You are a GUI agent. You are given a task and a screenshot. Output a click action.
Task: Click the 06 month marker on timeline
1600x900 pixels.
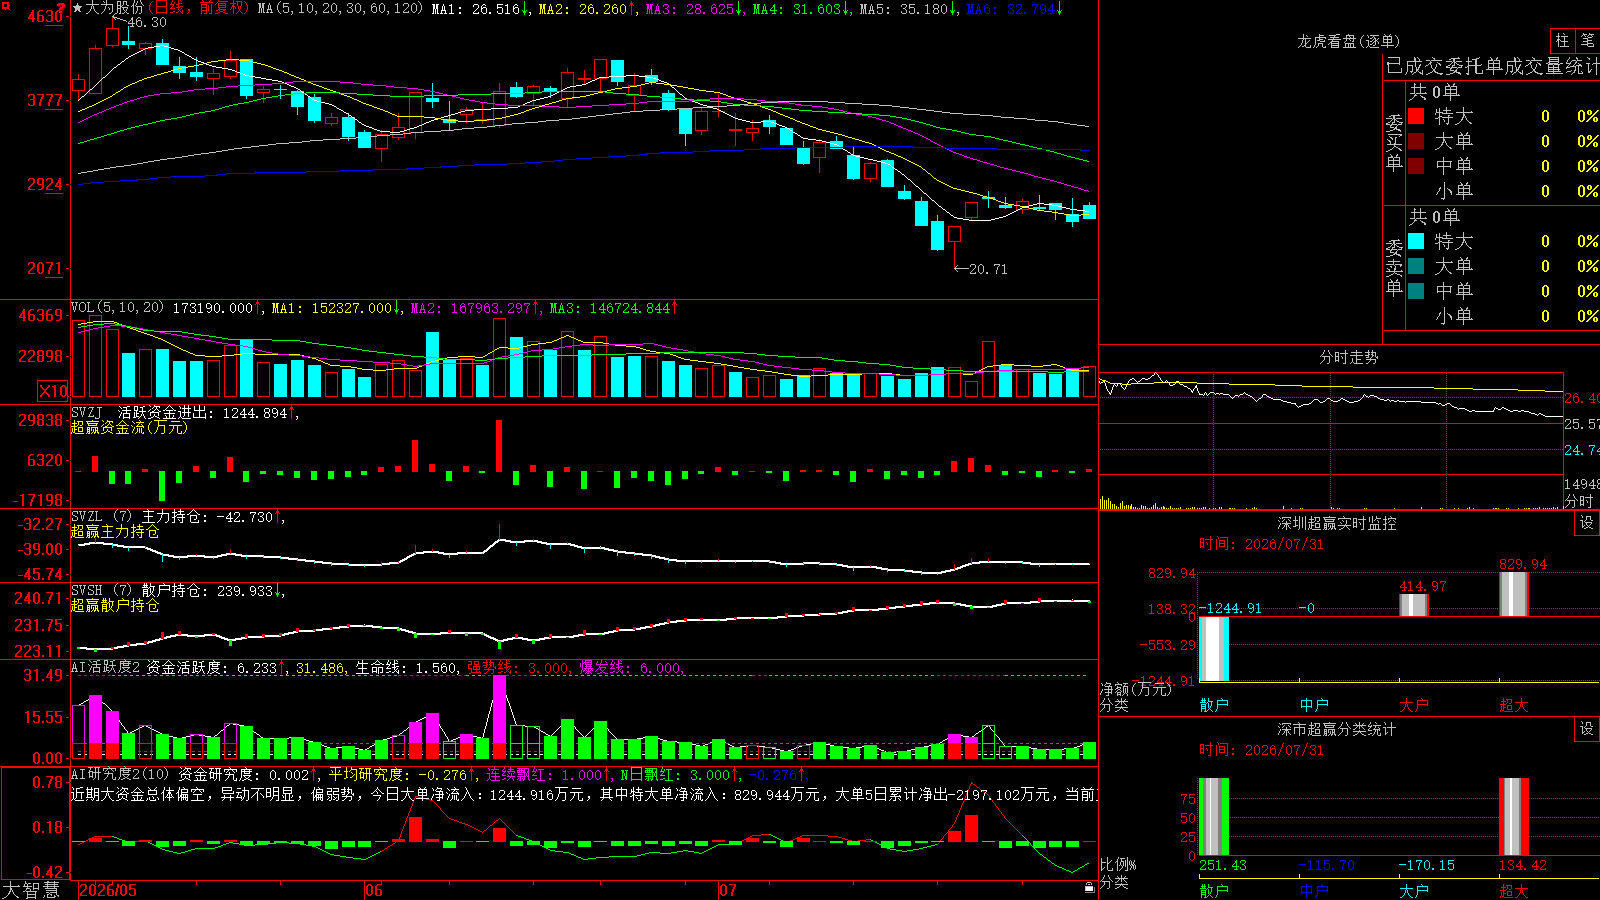(374, 890)
